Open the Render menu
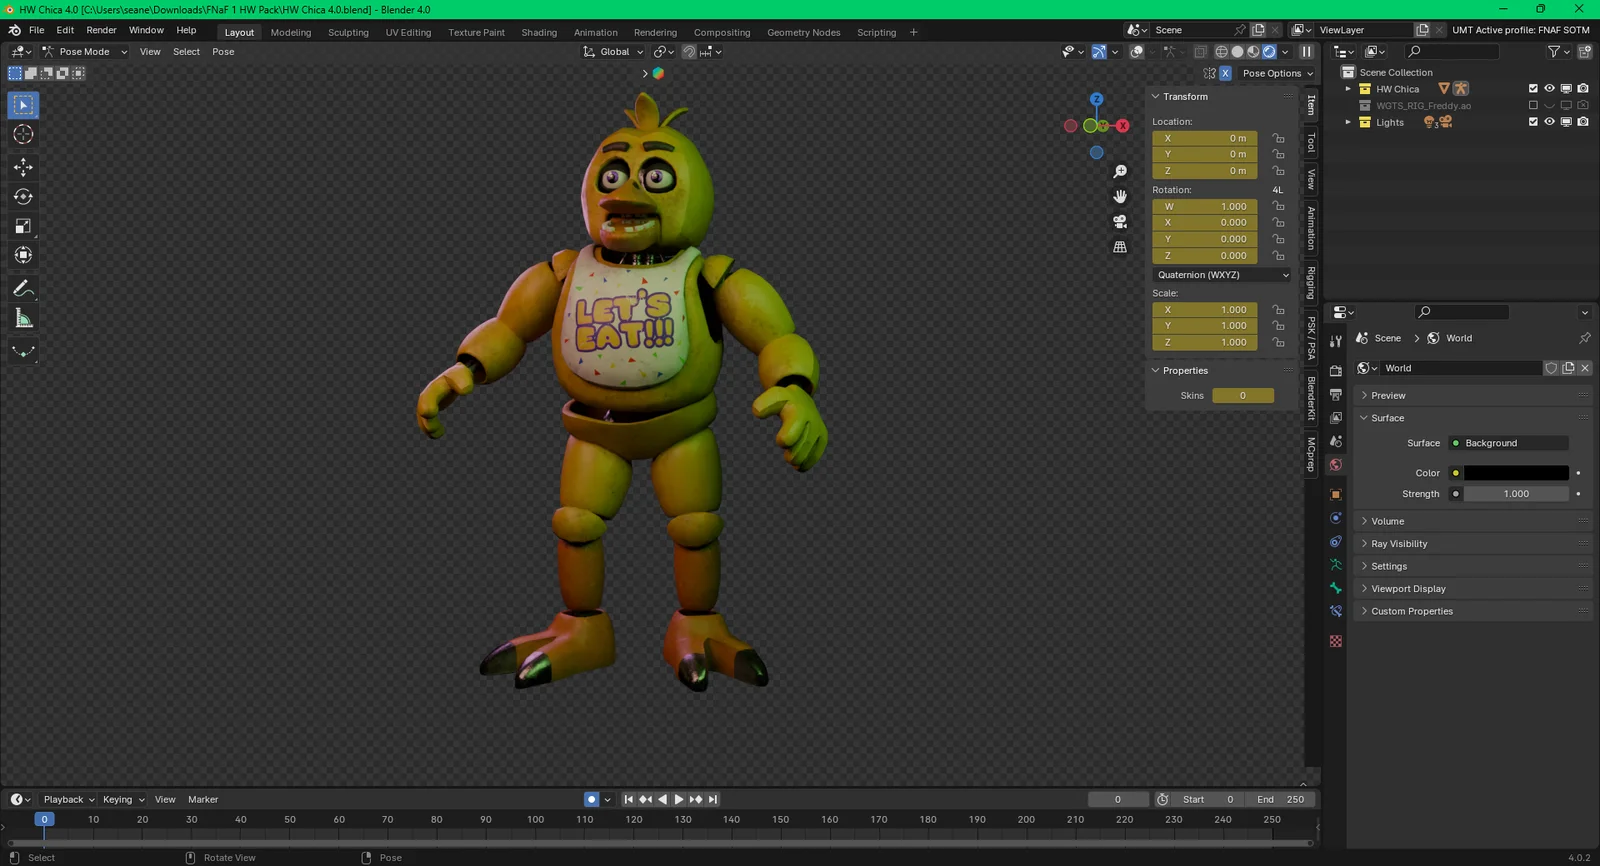Image resolution: width=1600 pixels, height=866 pixels. tap(101, 30)
